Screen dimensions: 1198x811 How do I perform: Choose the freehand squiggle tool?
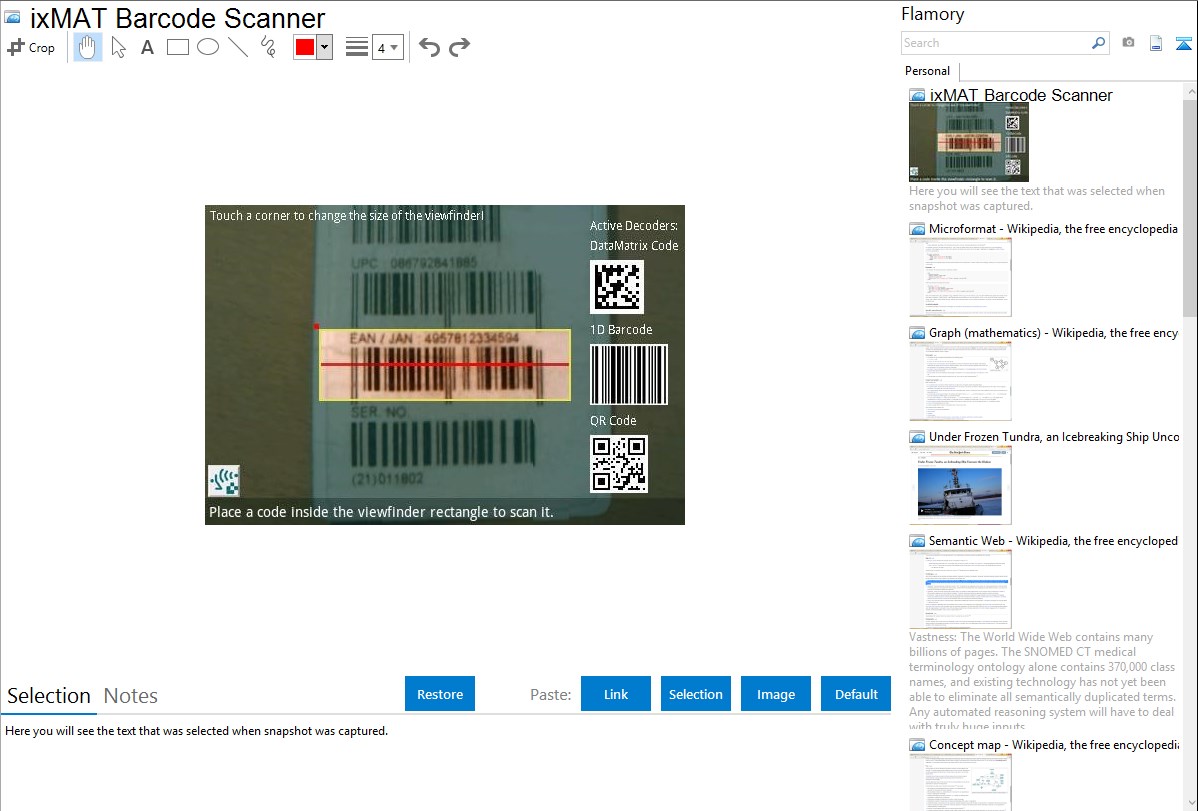coord(268,47)
